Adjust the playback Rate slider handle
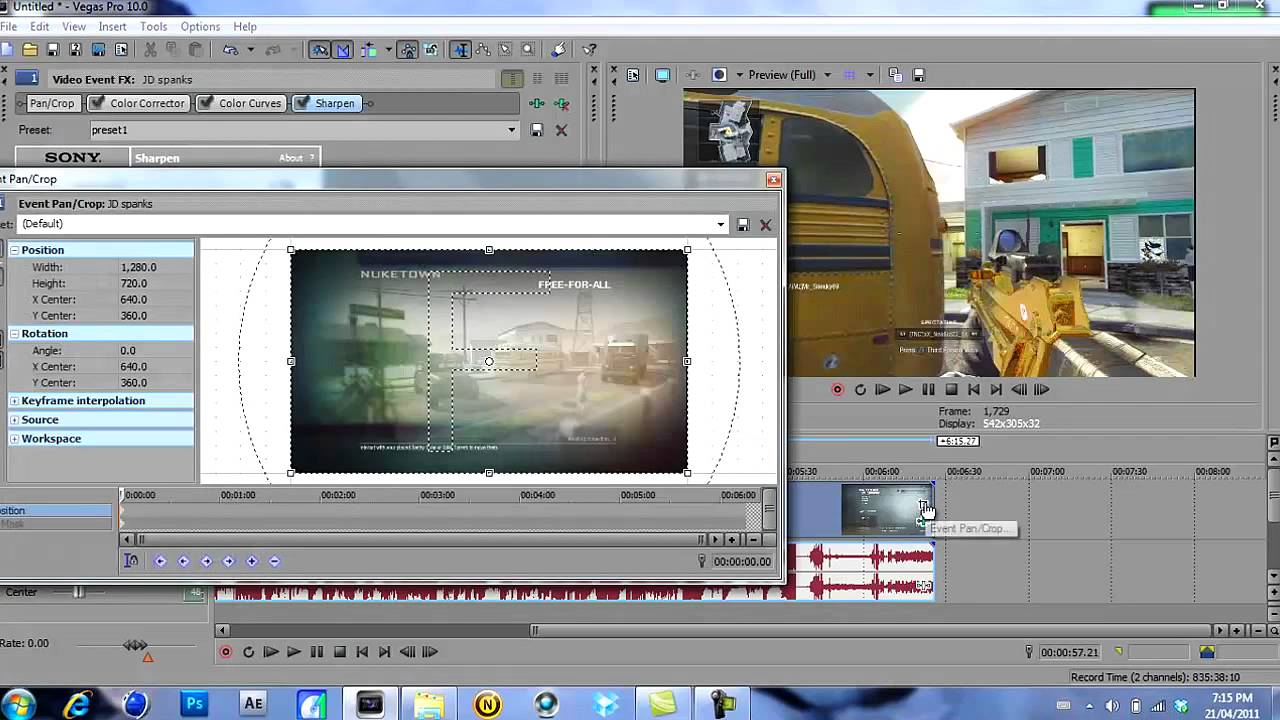Viewport: 1280px width, 720px height. click(x=136, y=645)
